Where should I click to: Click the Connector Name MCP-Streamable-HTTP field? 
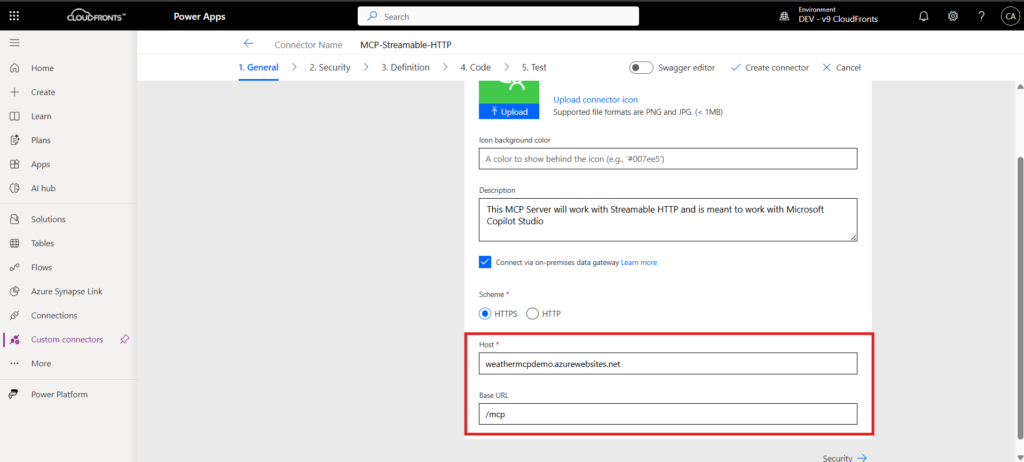point(406,45)
